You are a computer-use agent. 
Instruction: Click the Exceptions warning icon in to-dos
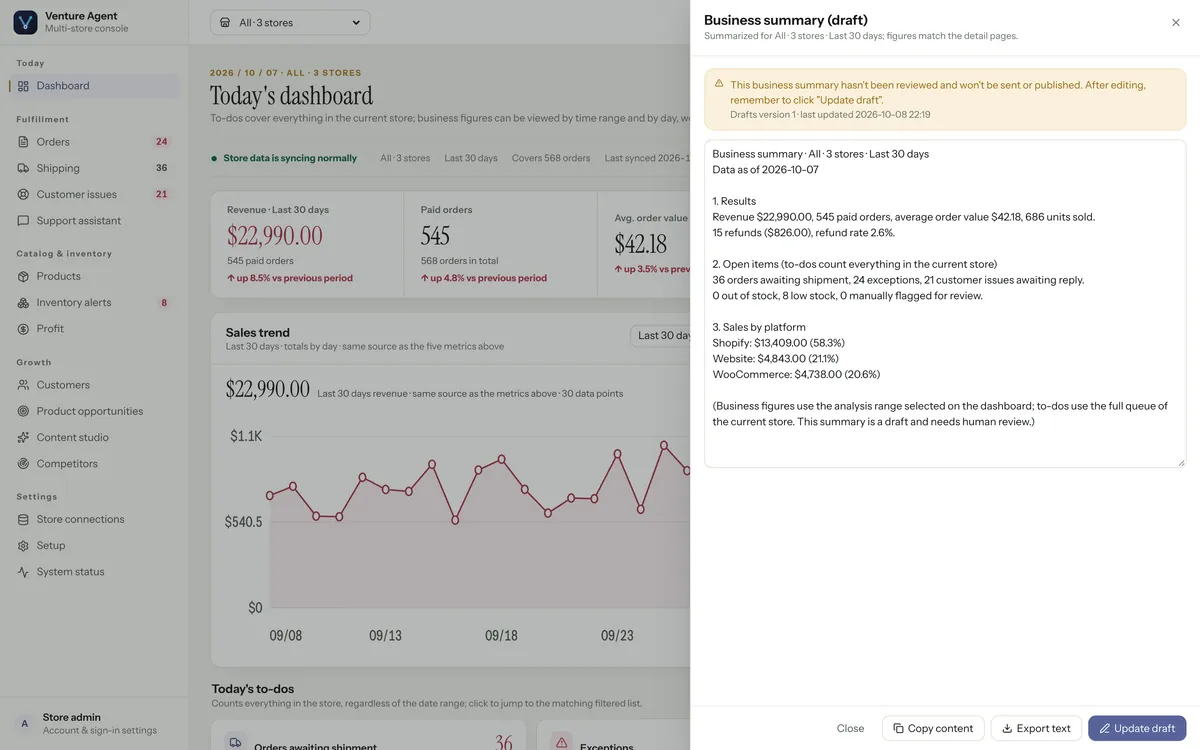click(x=561, y=743)
